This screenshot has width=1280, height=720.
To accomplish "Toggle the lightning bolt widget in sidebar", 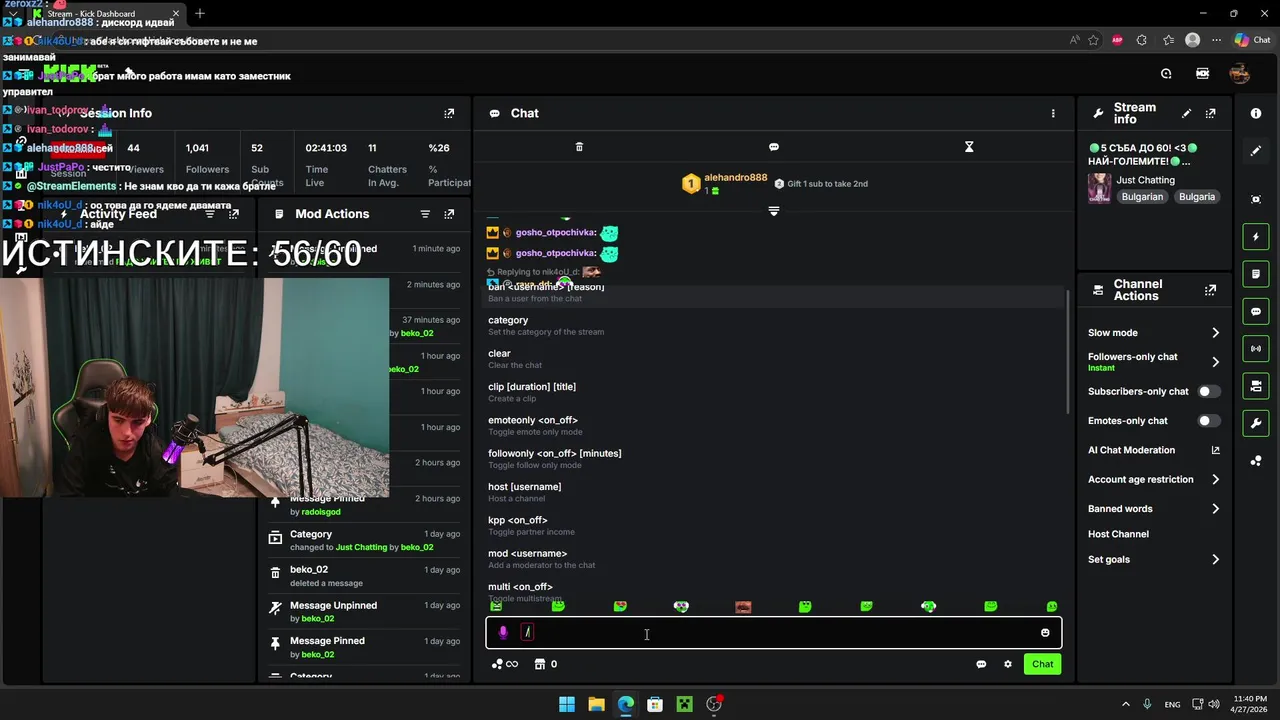I will point(1256,237).
